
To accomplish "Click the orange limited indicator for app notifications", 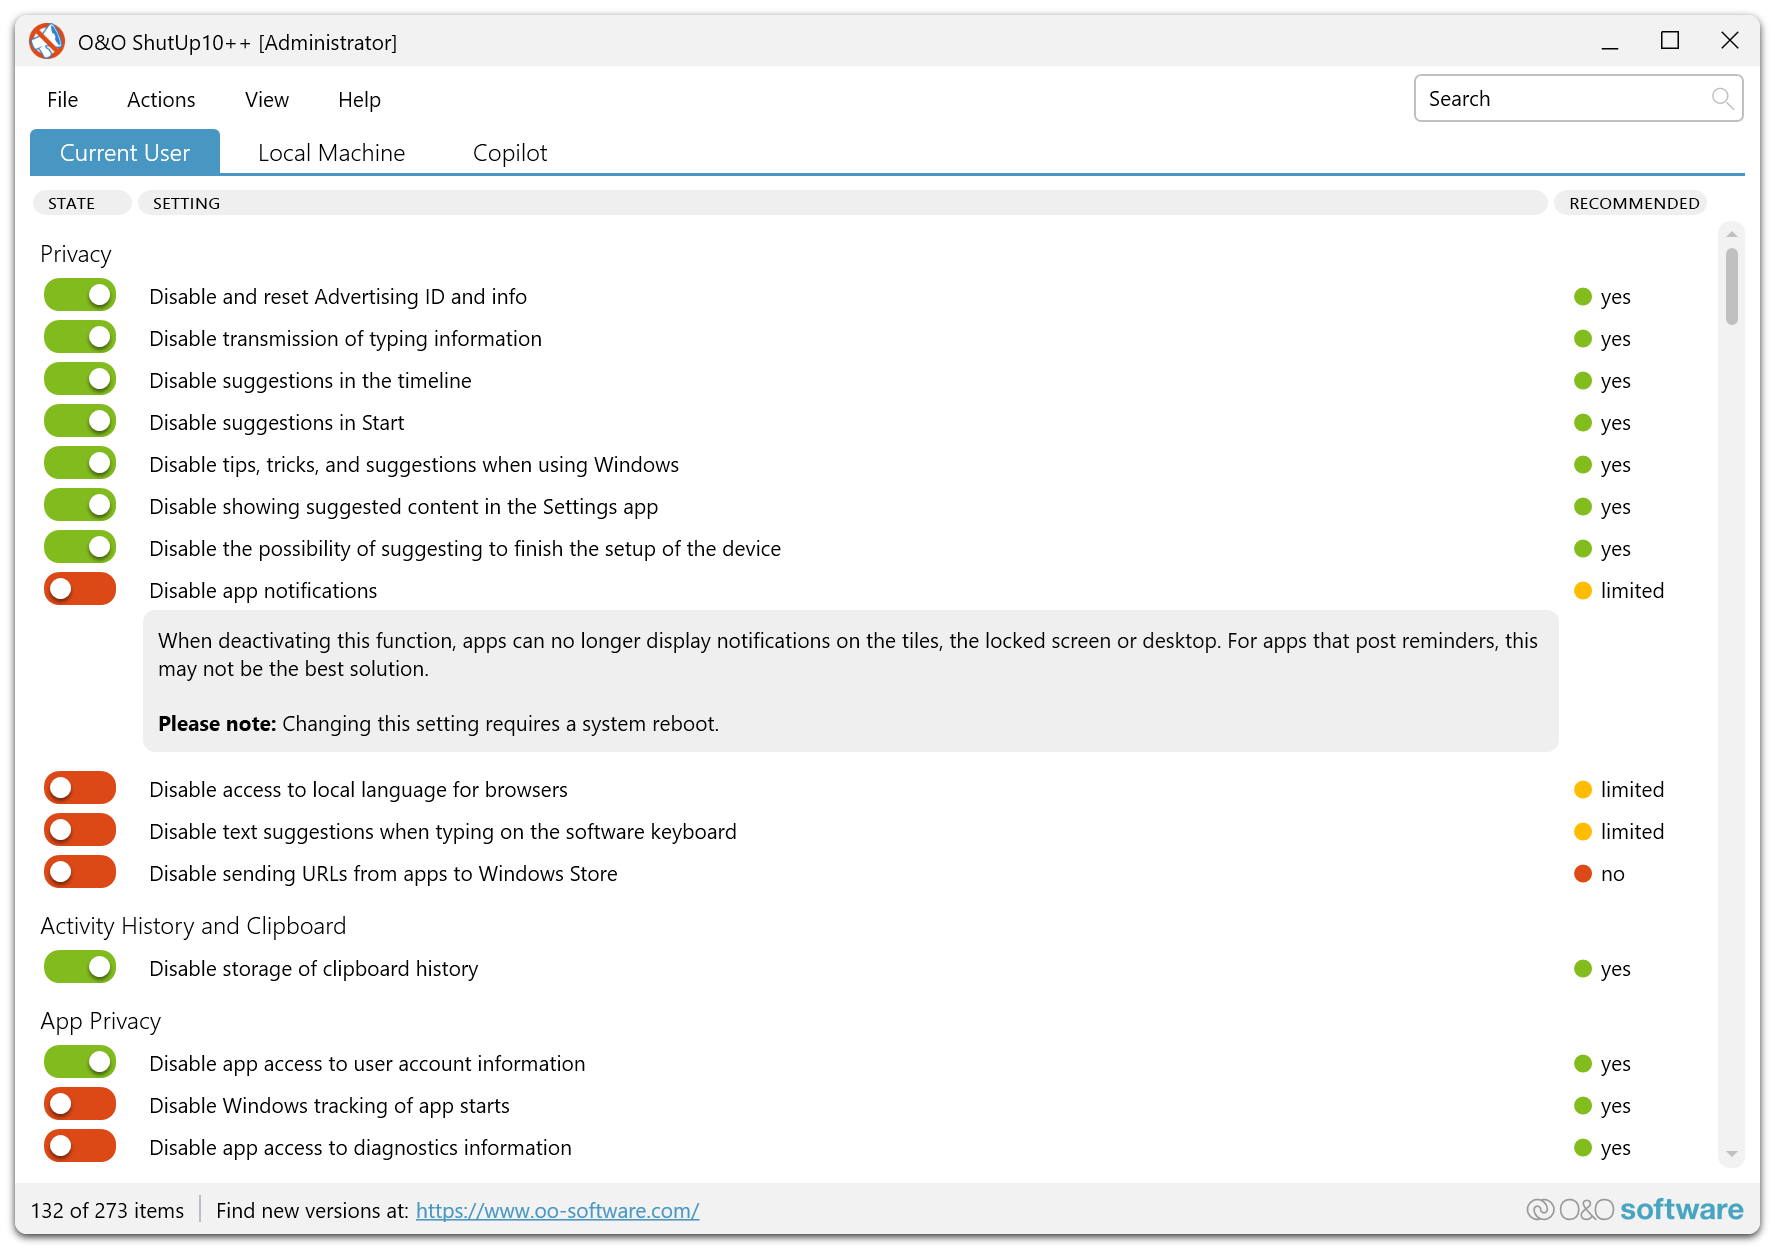I will click(x=1583, y=591).
